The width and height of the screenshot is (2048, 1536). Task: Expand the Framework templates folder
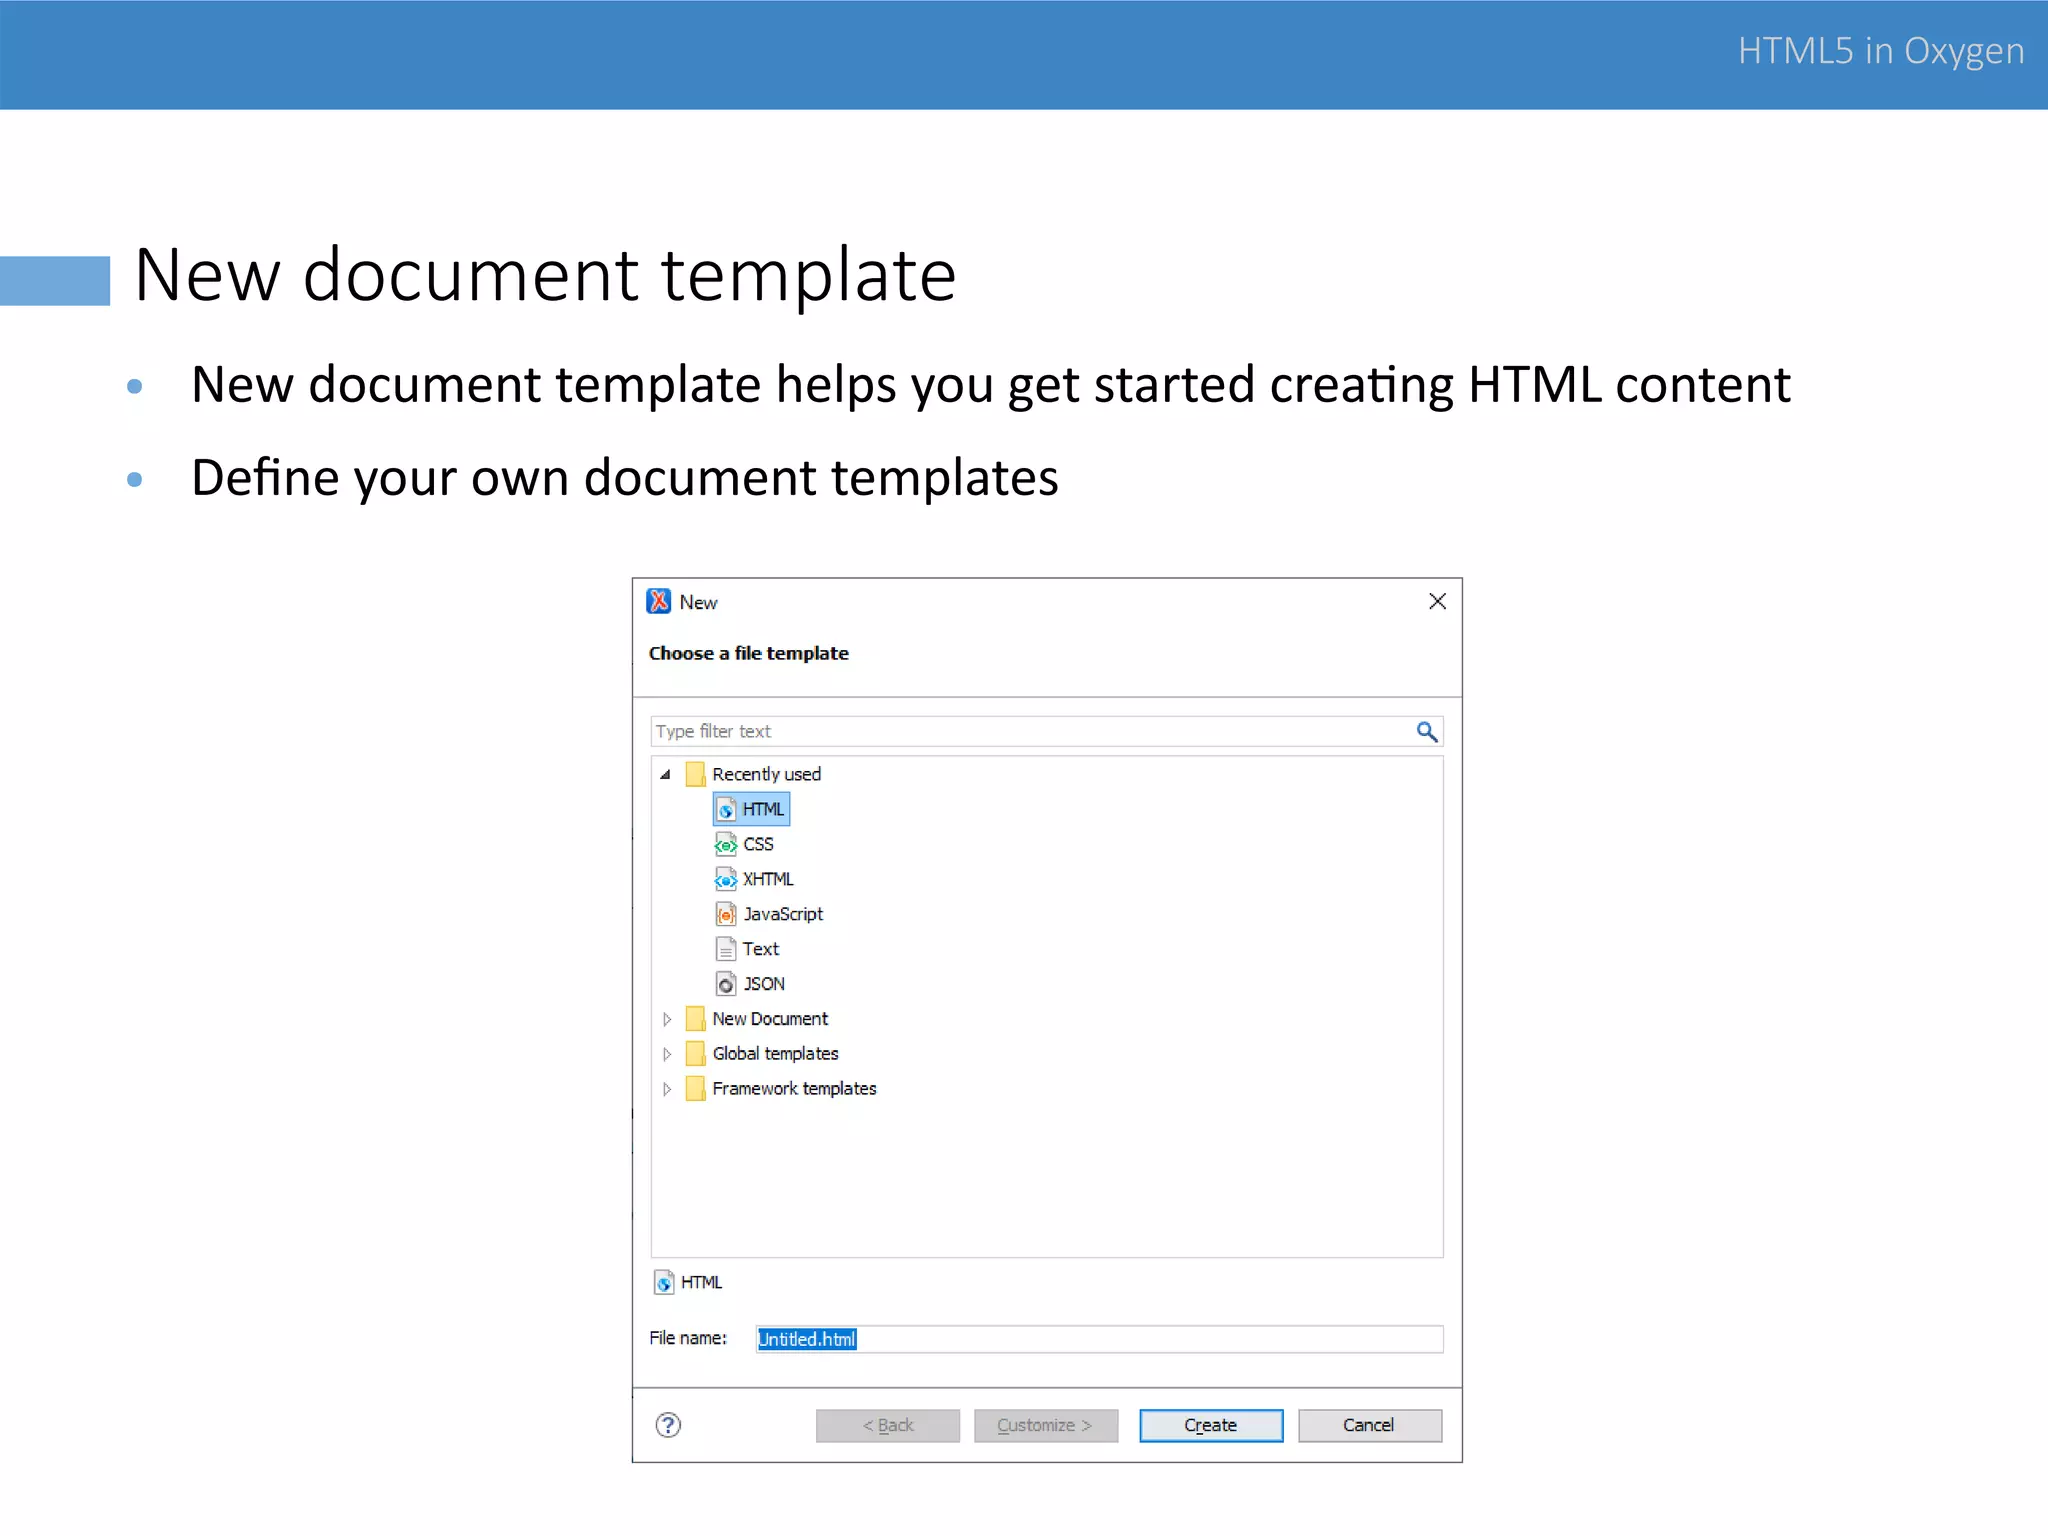(x=667, y=1089)
